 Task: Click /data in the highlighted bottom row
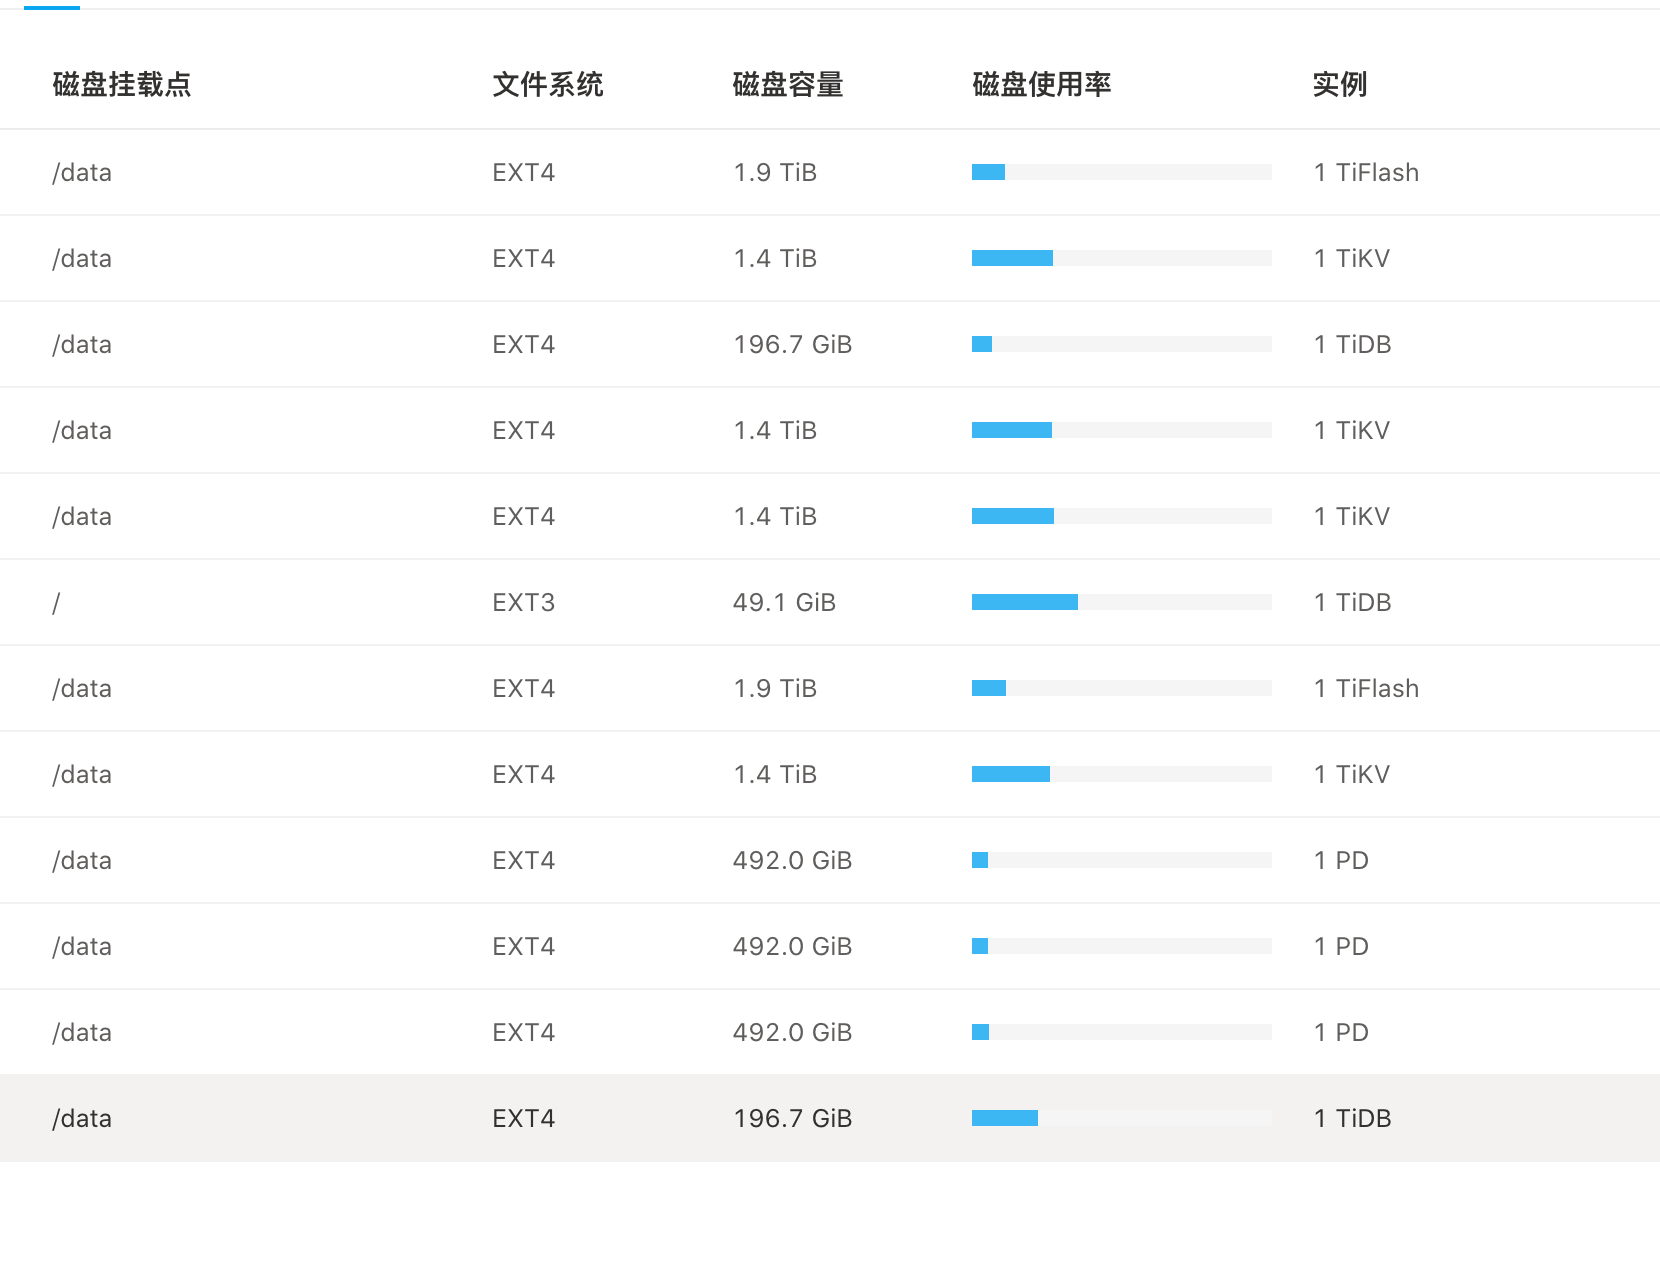tap(82, 1119)
